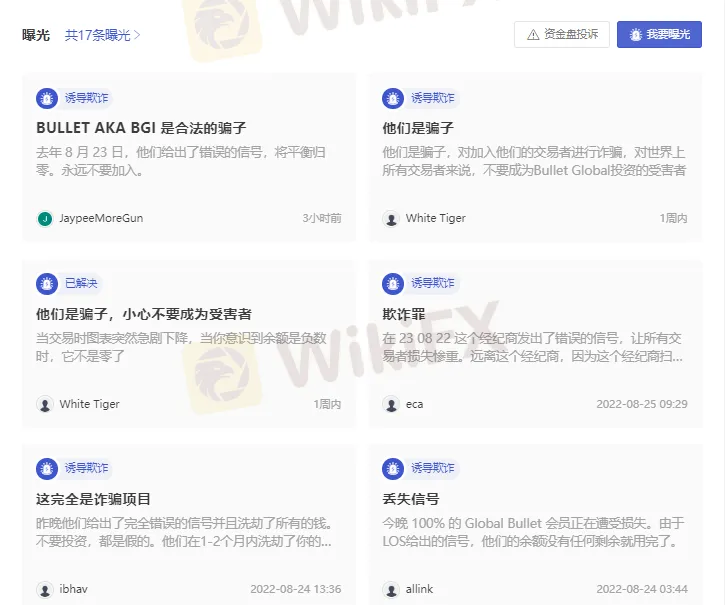
Task: Click the alarm icon in 我要曝光 button
Action: 636,35
